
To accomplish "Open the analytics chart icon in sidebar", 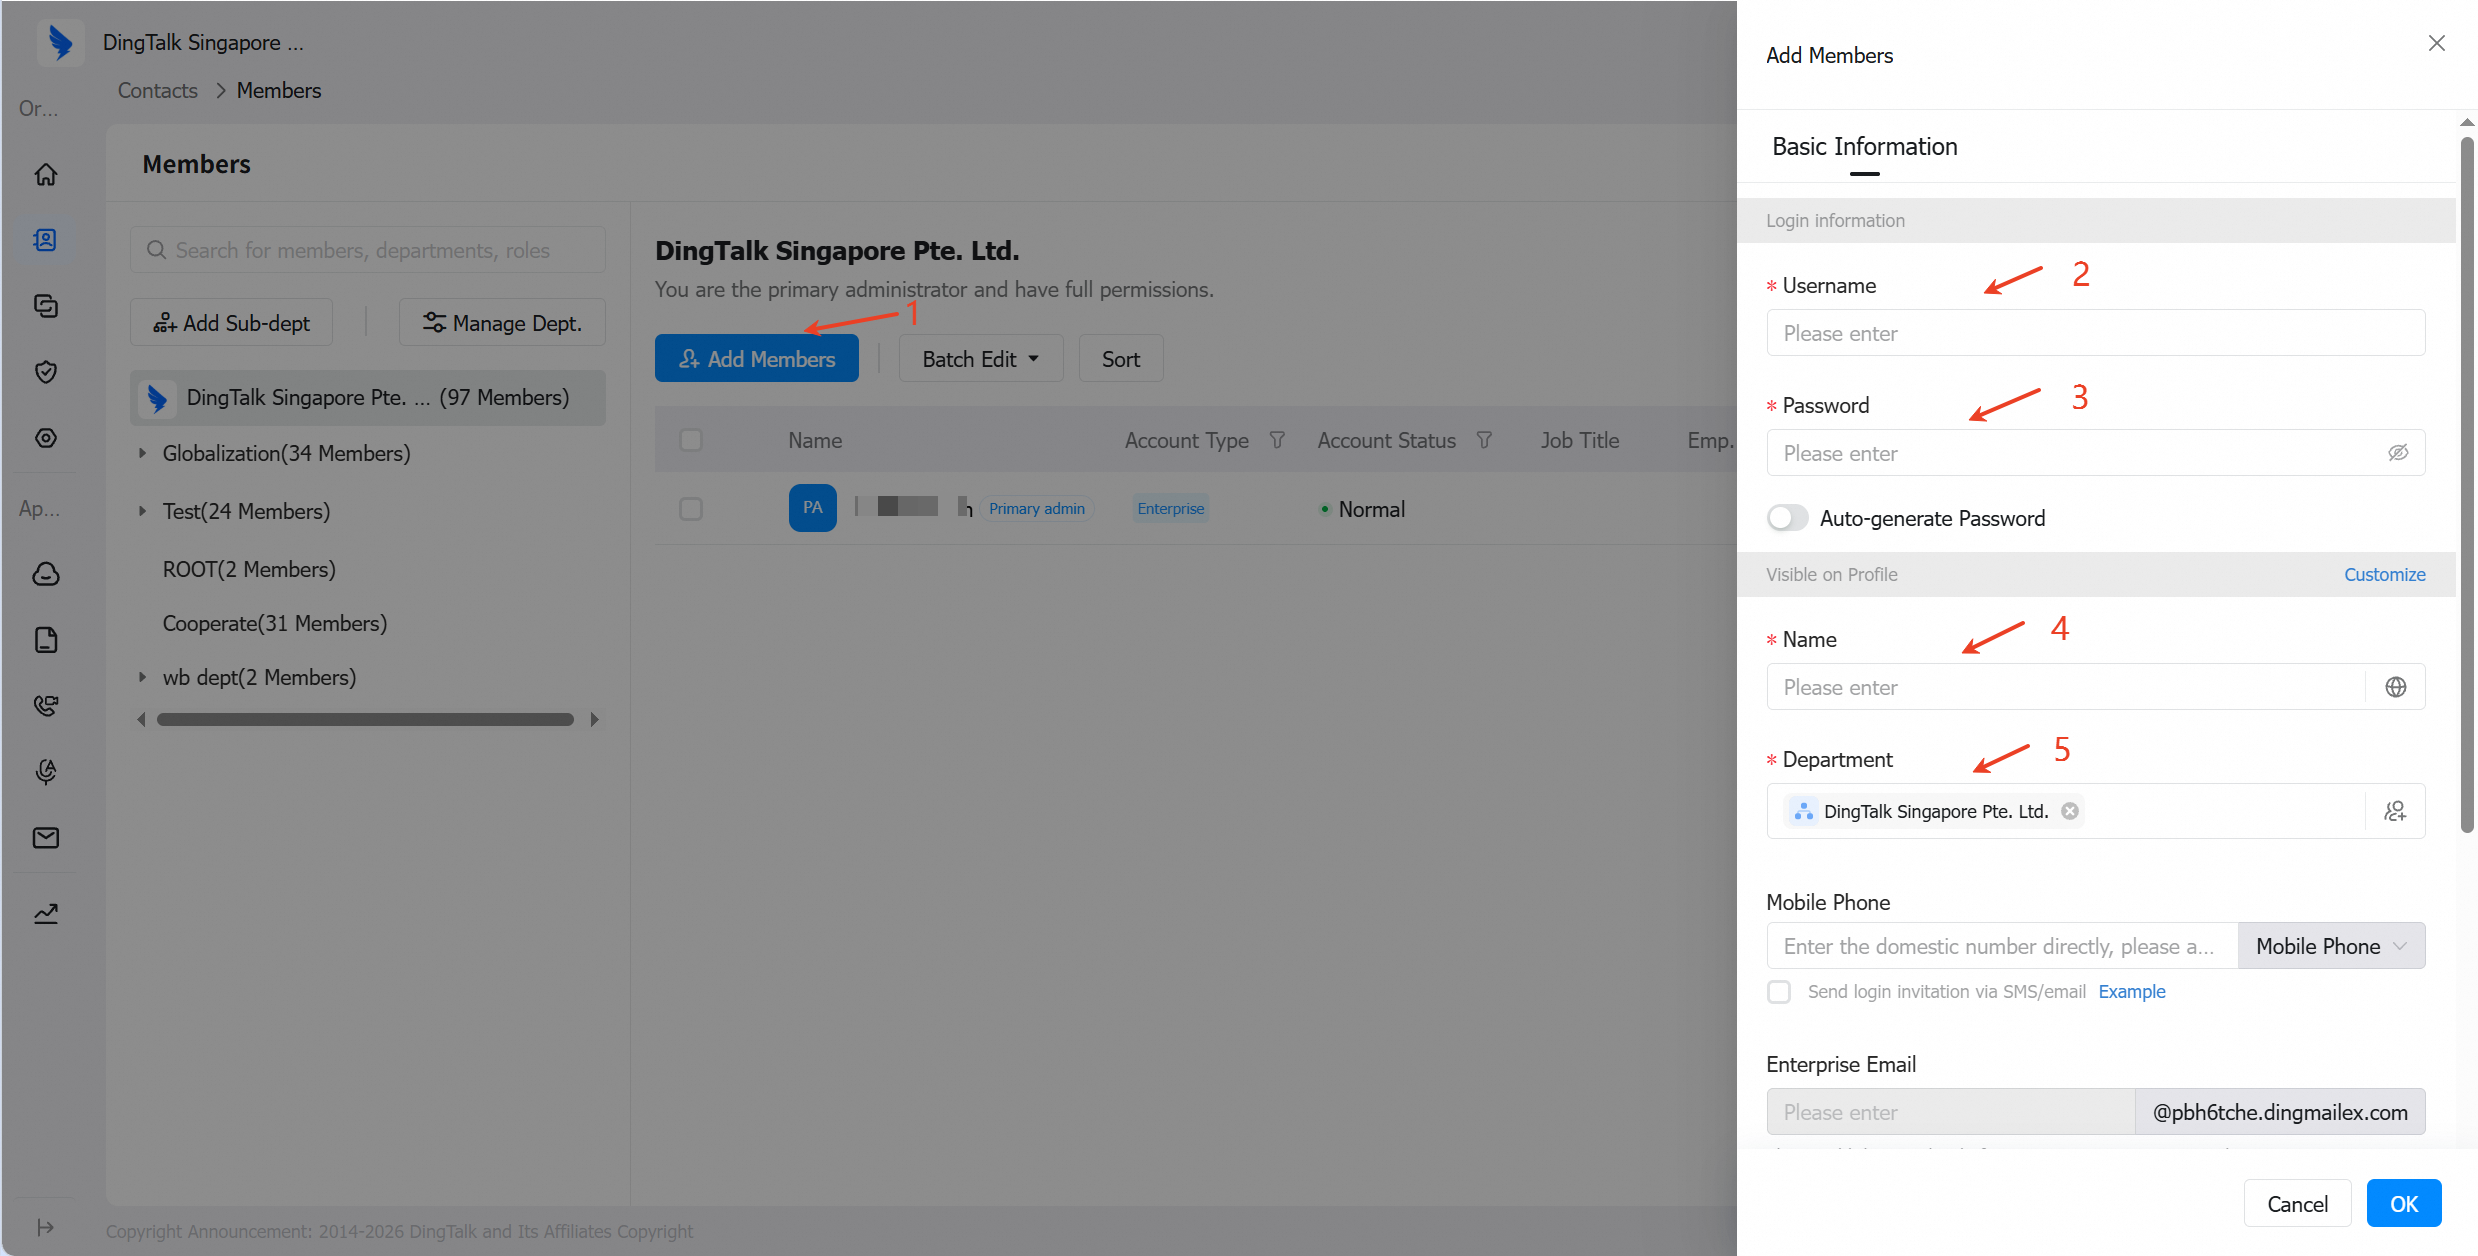I will [46, 914].
